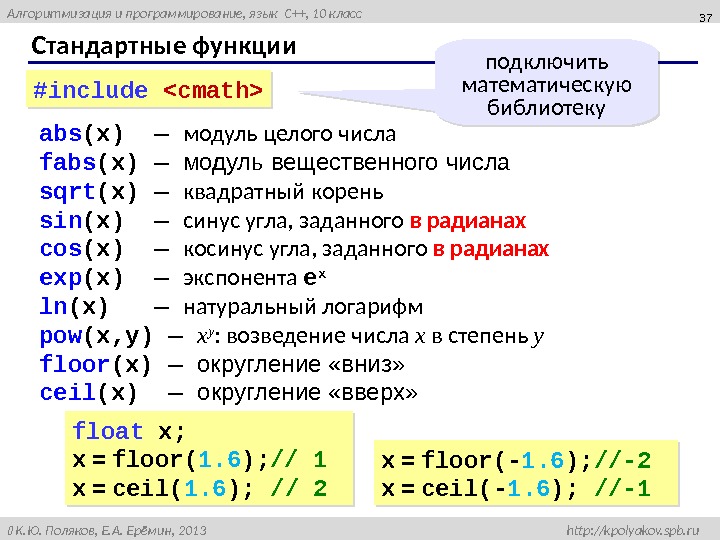Click the abs(x) function name

(x=81, y=134)
